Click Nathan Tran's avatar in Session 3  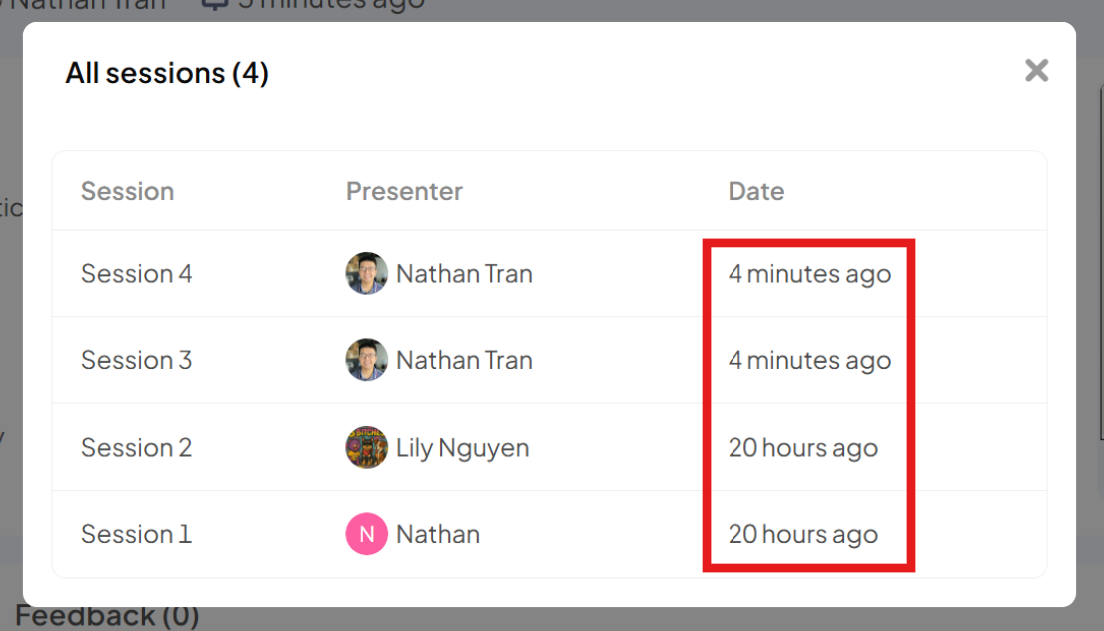coord(366,360)
